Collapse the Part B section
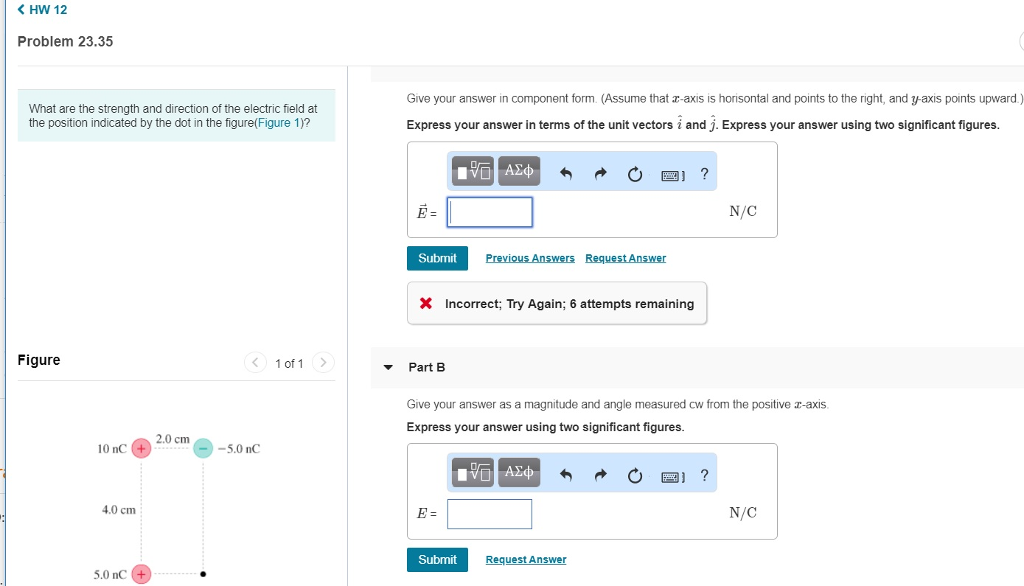 click(389, 367)
